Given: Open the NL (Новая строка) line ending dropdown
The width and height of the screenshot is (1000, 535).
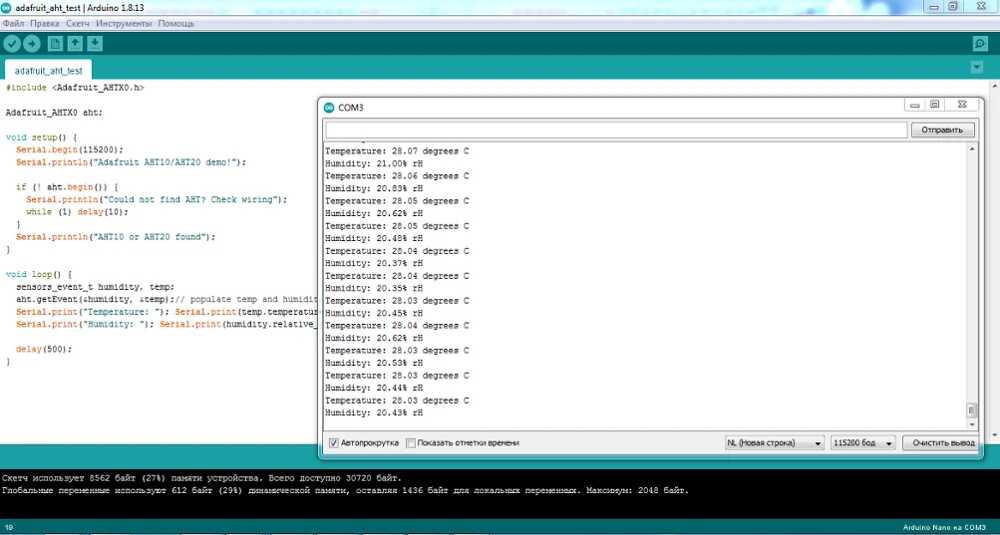Looking at the screenshot, I should tap(774, 443).
